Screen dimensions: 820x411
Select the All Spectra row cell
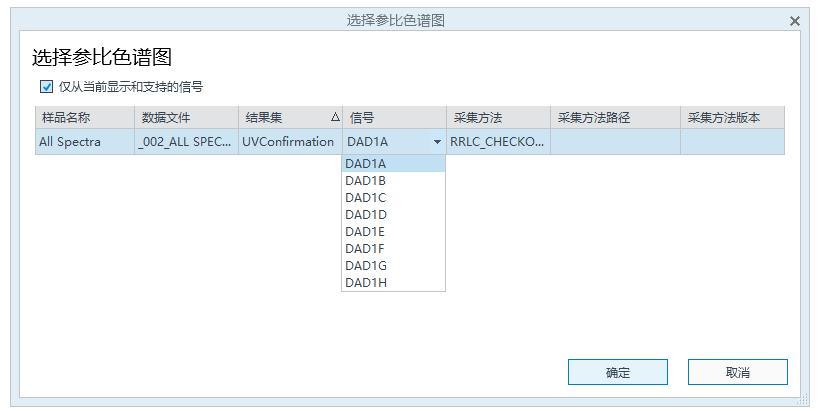click(85, 142)
